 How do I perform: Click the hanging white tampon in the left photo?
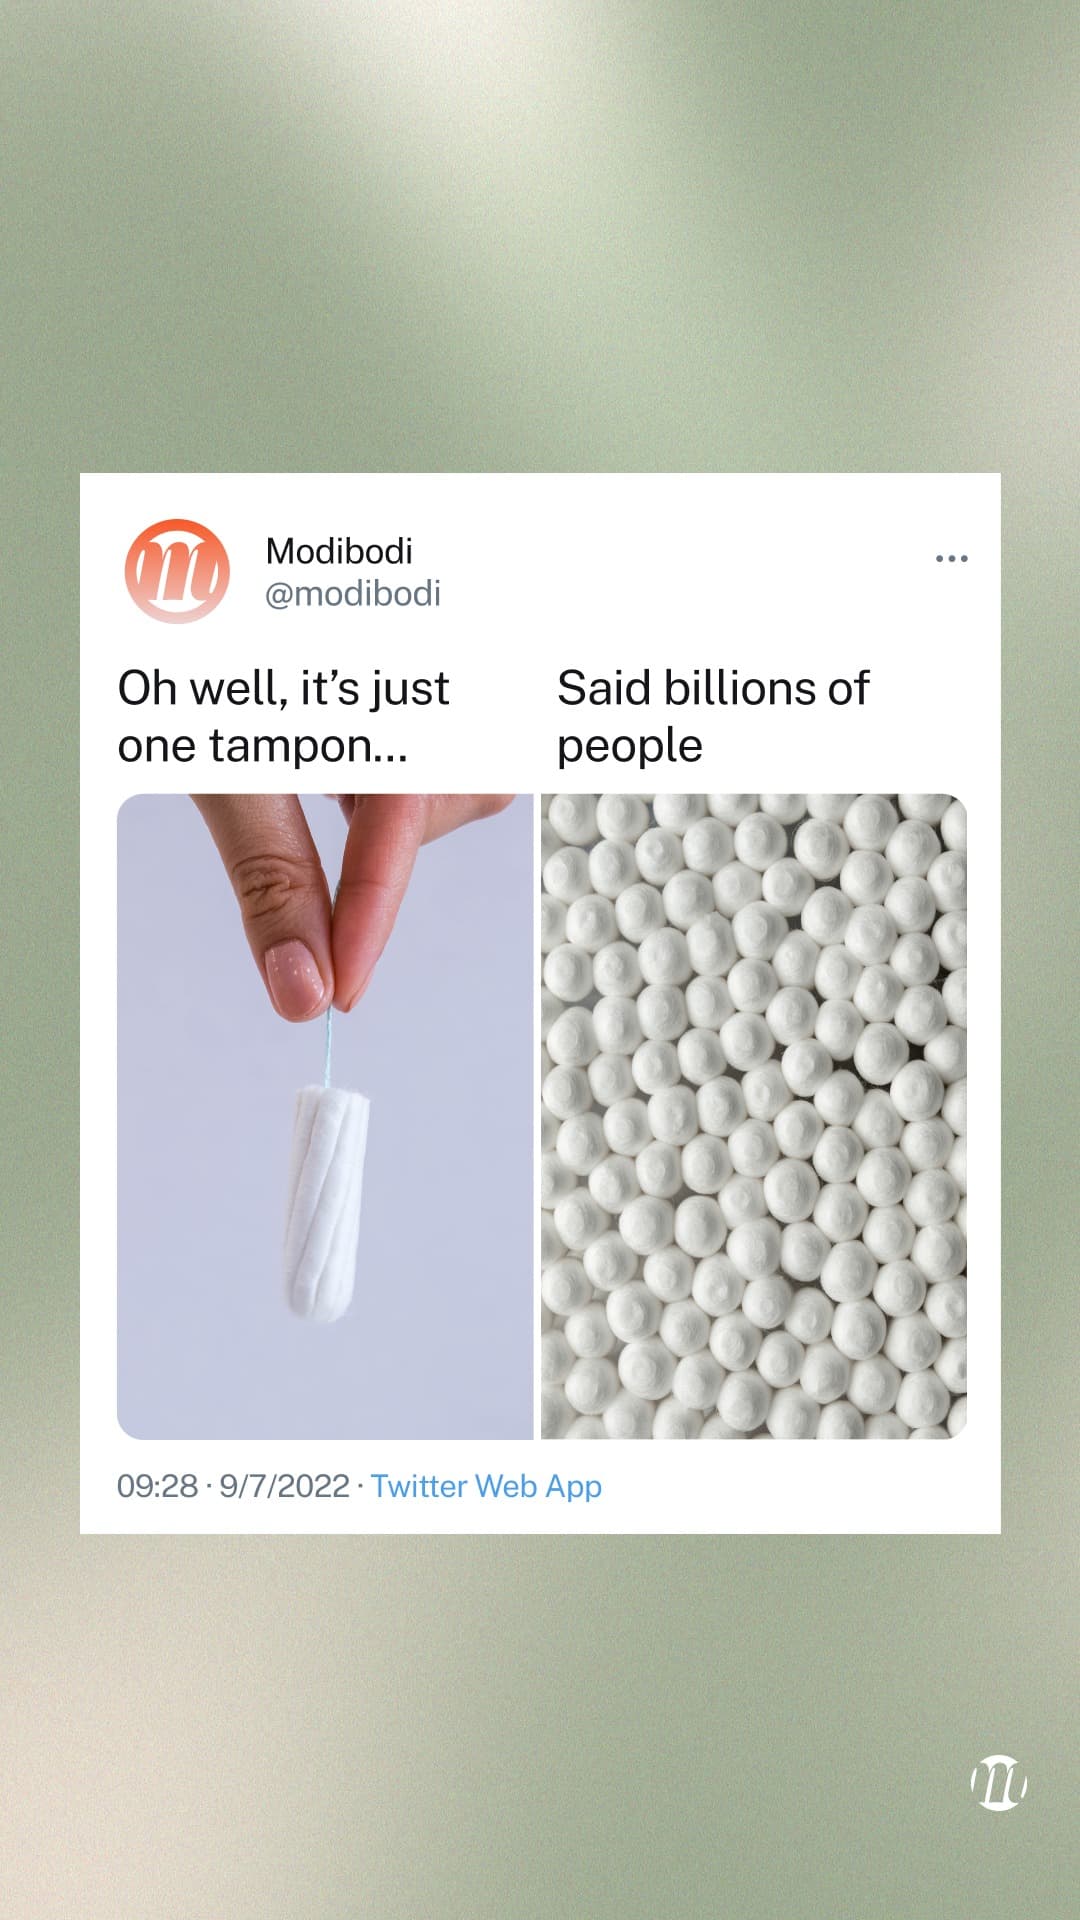pos(327,1202)
